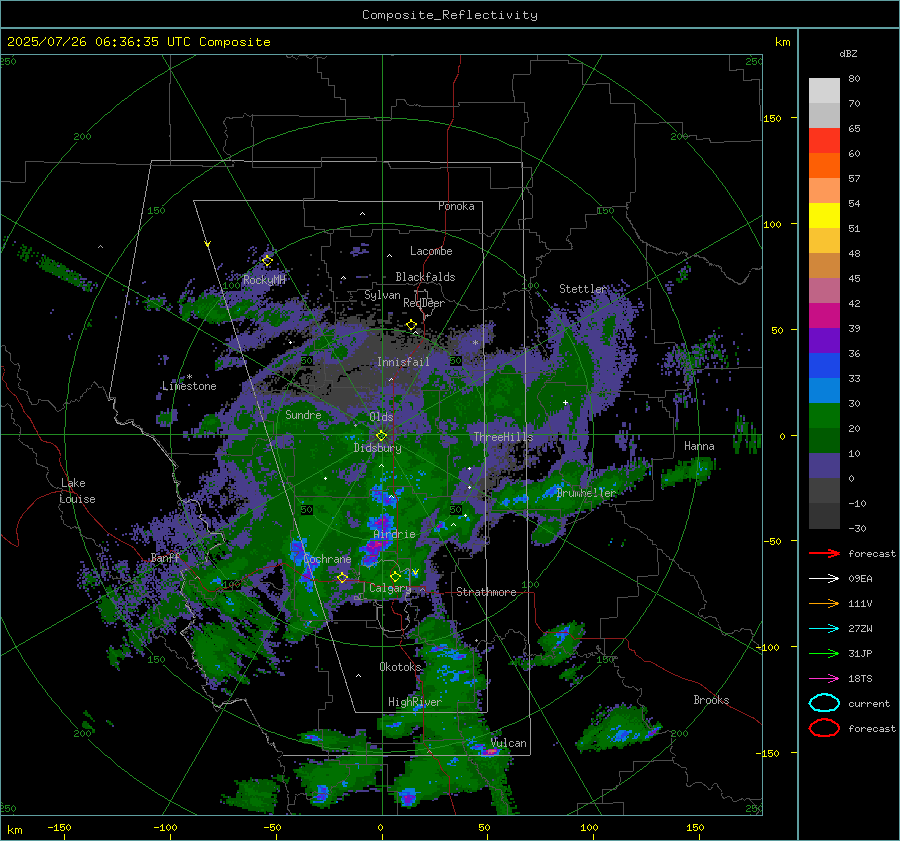Click the Lake Louise map label

[x=77, y=491]
